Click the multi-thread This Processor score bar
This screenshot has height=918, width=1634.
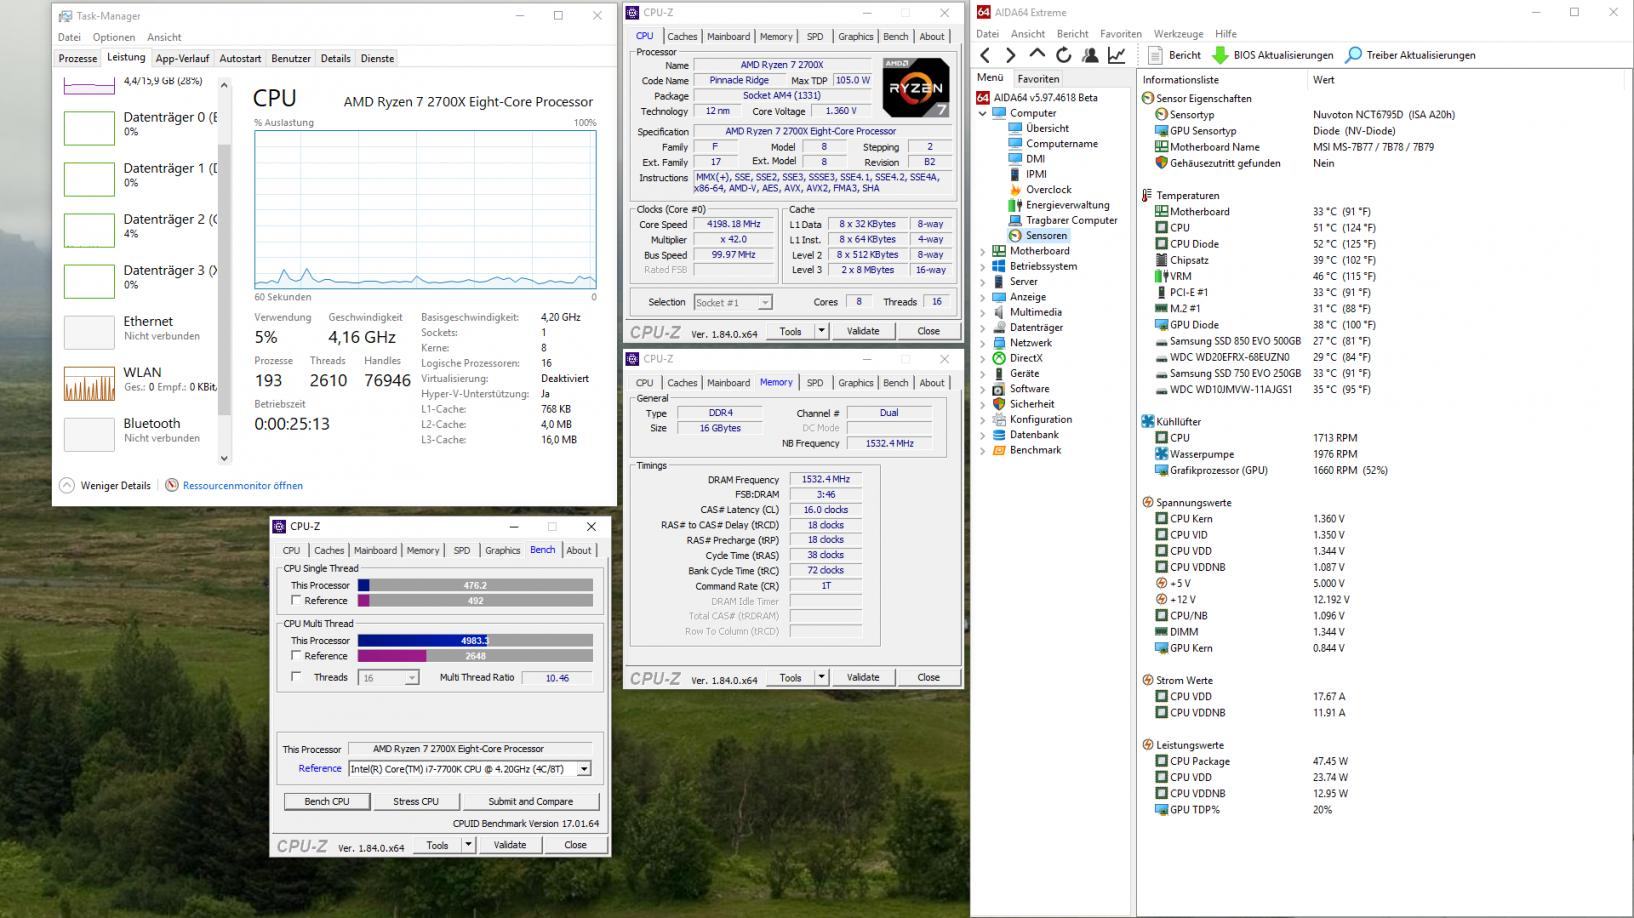click(x=475, y=640)
